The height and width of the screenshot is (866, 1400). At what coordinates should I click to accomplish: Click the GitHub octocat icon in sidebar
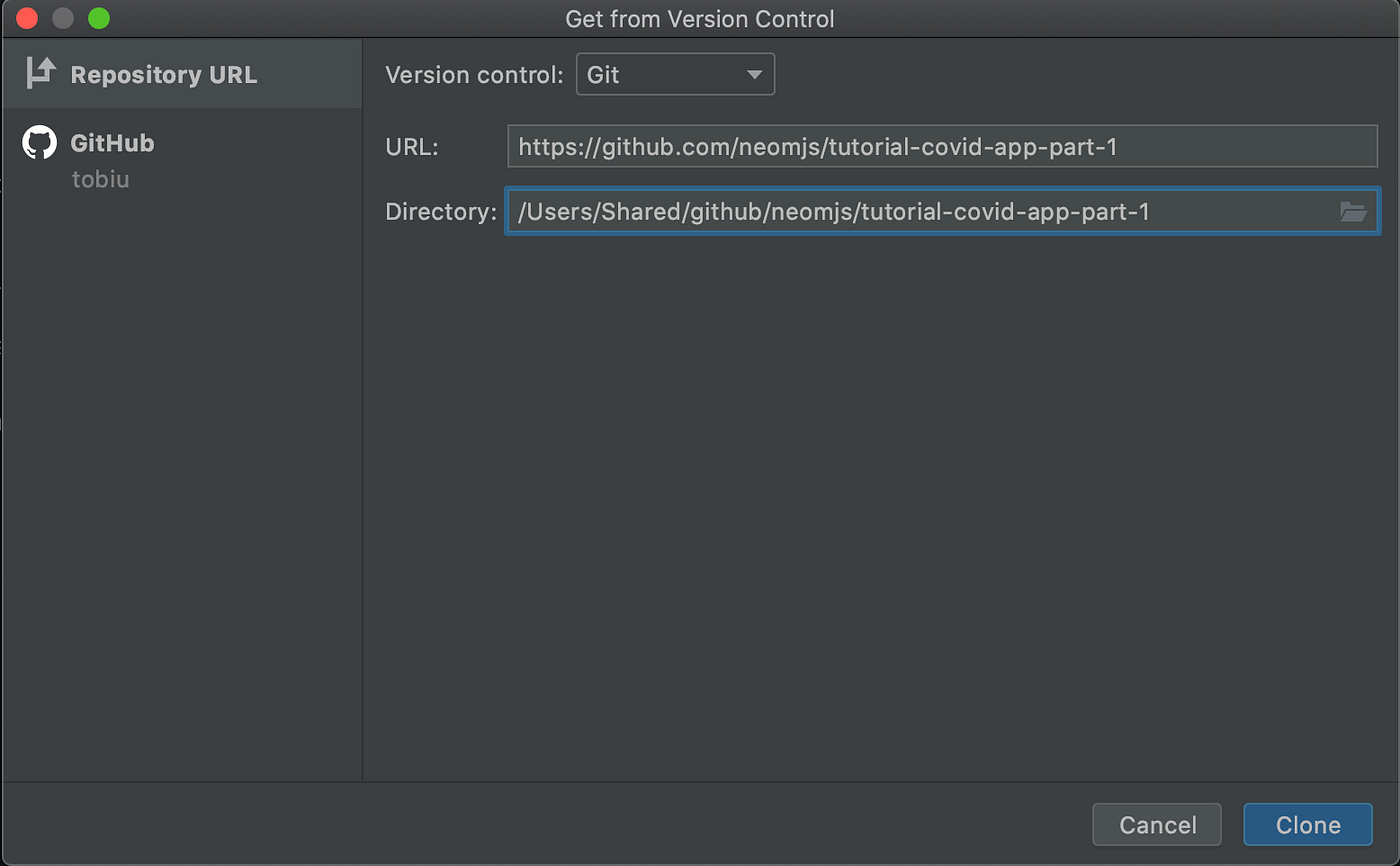(38, 142)
